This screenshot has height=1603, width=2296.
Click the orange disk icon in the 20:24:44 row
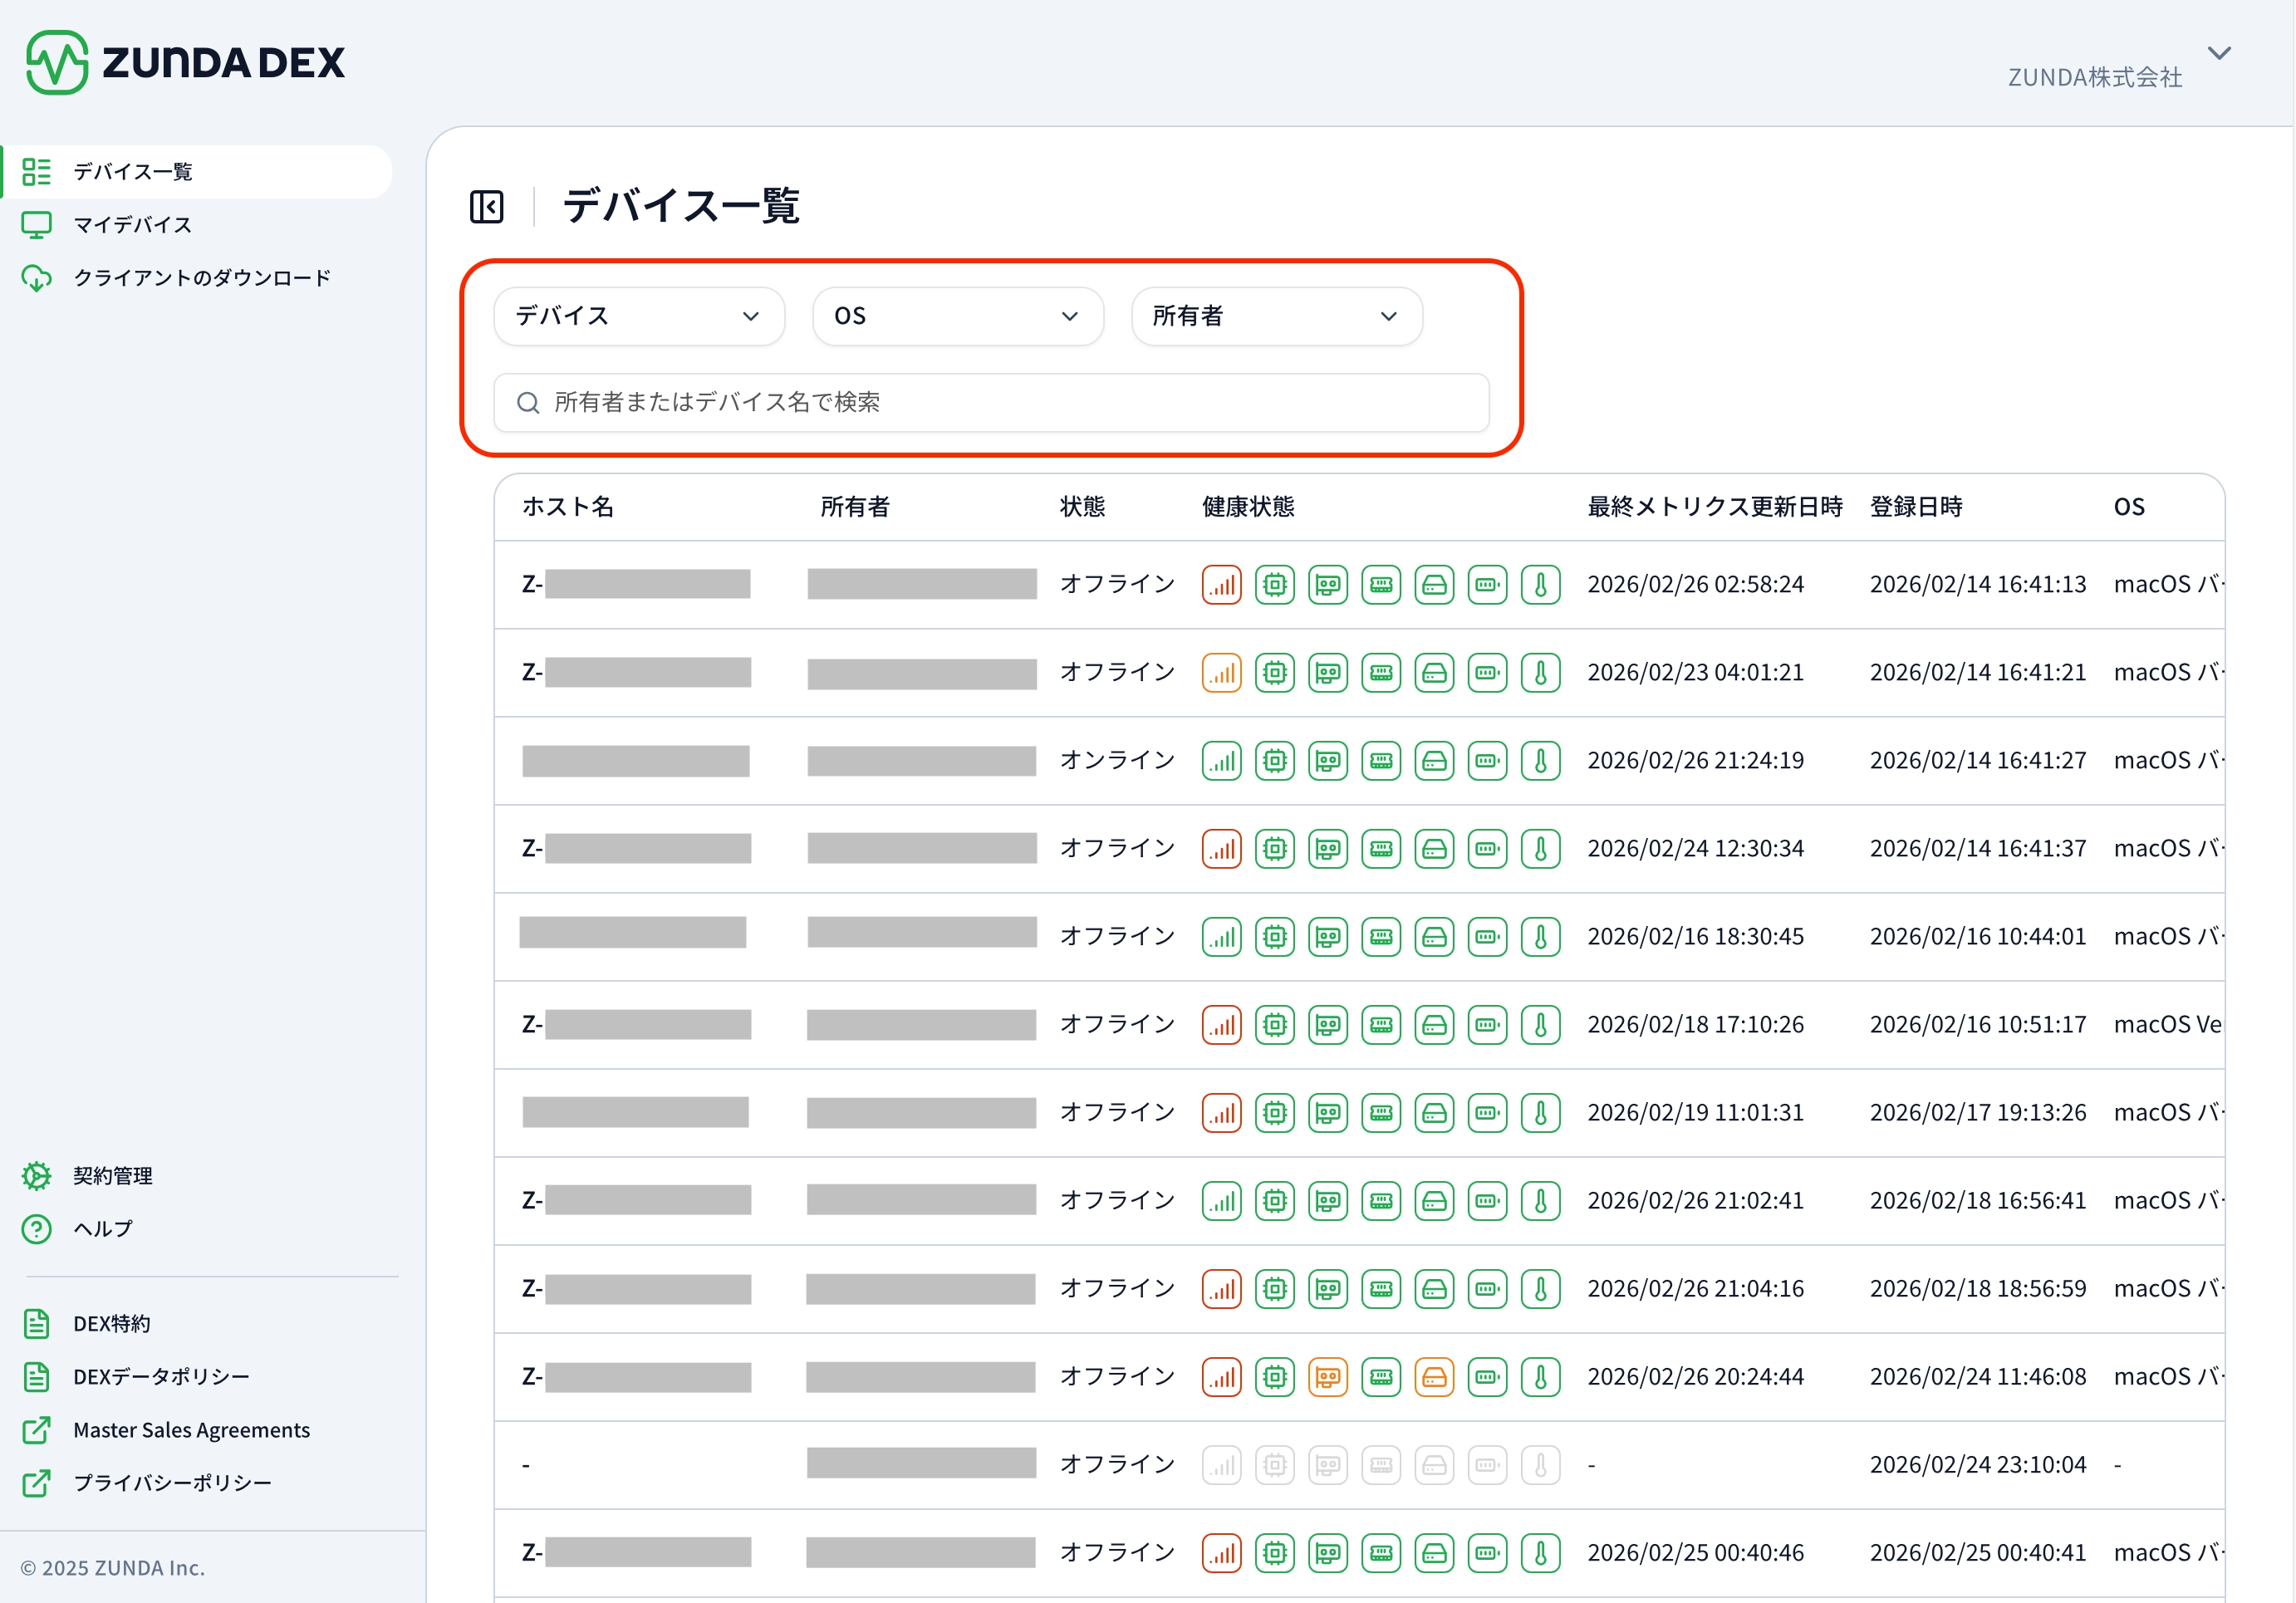(1434, 1377)
